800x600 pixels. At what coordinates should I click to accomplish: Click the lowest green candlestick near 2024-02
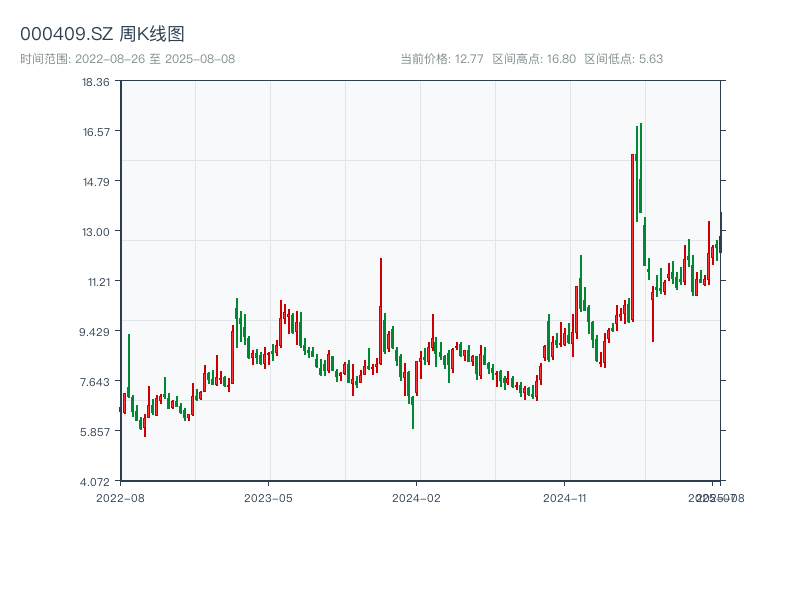click(x=413, y=412)
